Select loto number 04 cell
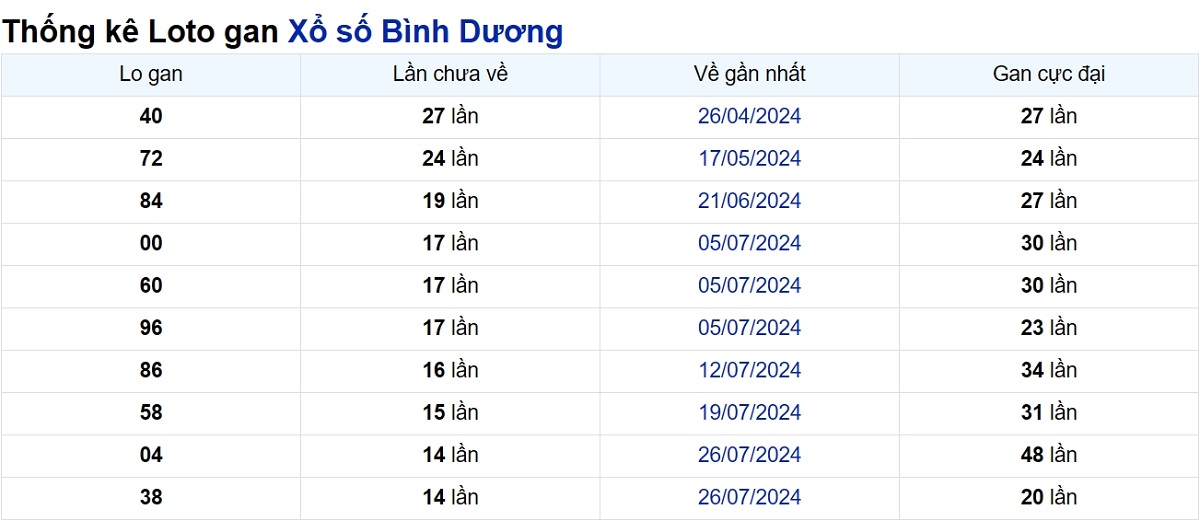This screenshot has height=521, width=1200. 151,455
